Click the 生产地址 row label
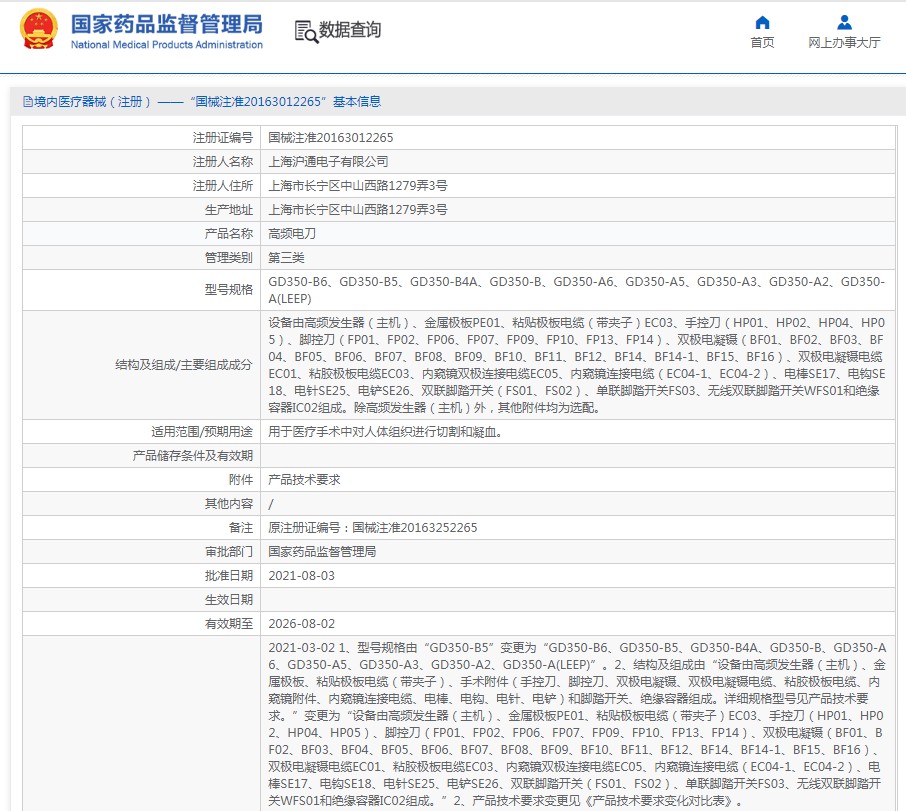The height and width of the screenshot is (811, 906). pyautogui.click(x=229, y=210)
